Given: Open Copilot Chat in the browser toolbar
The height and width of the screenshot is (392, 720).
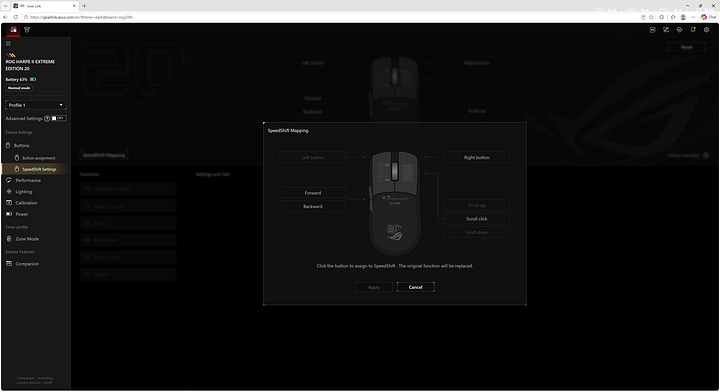Looking at the screenshot, I should pos(709,17).
